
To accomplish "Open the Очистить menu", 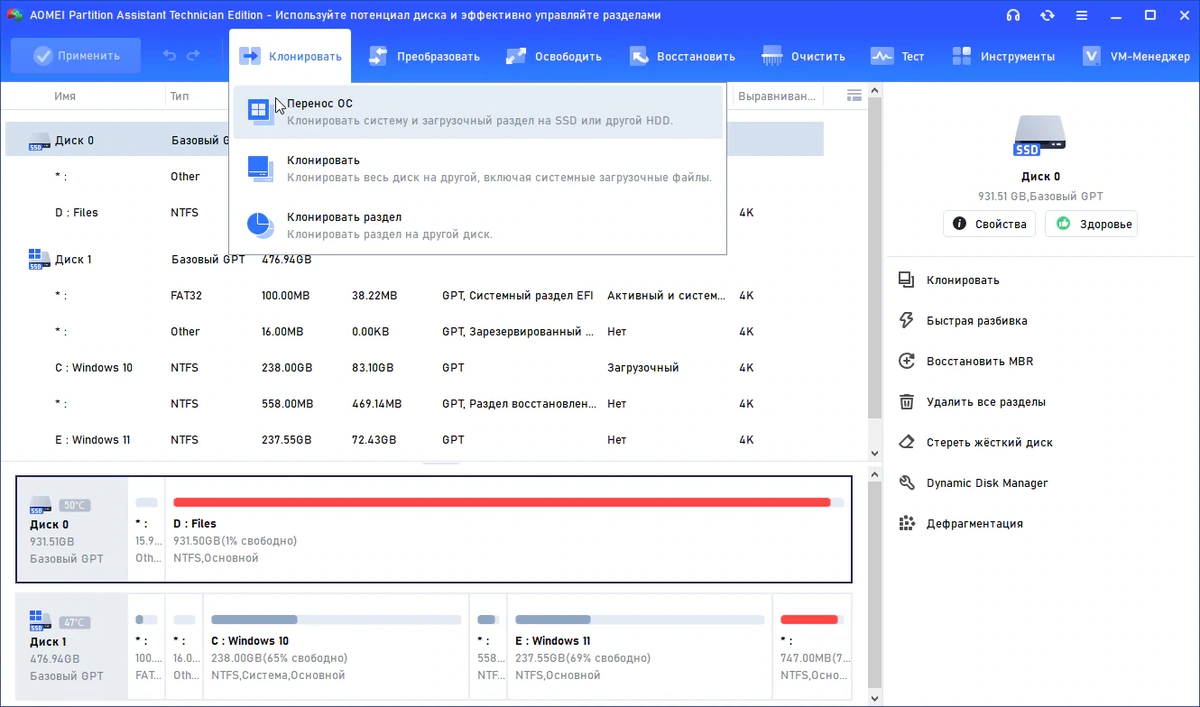I will tap(803, 56).
